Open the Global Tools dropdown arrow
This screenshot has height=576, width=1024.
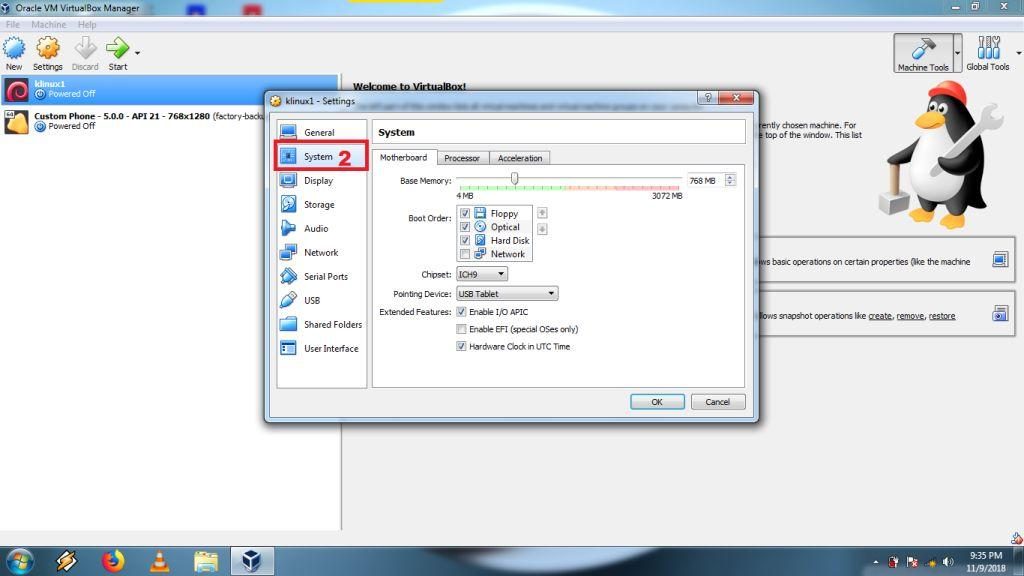coord(1018,54)
